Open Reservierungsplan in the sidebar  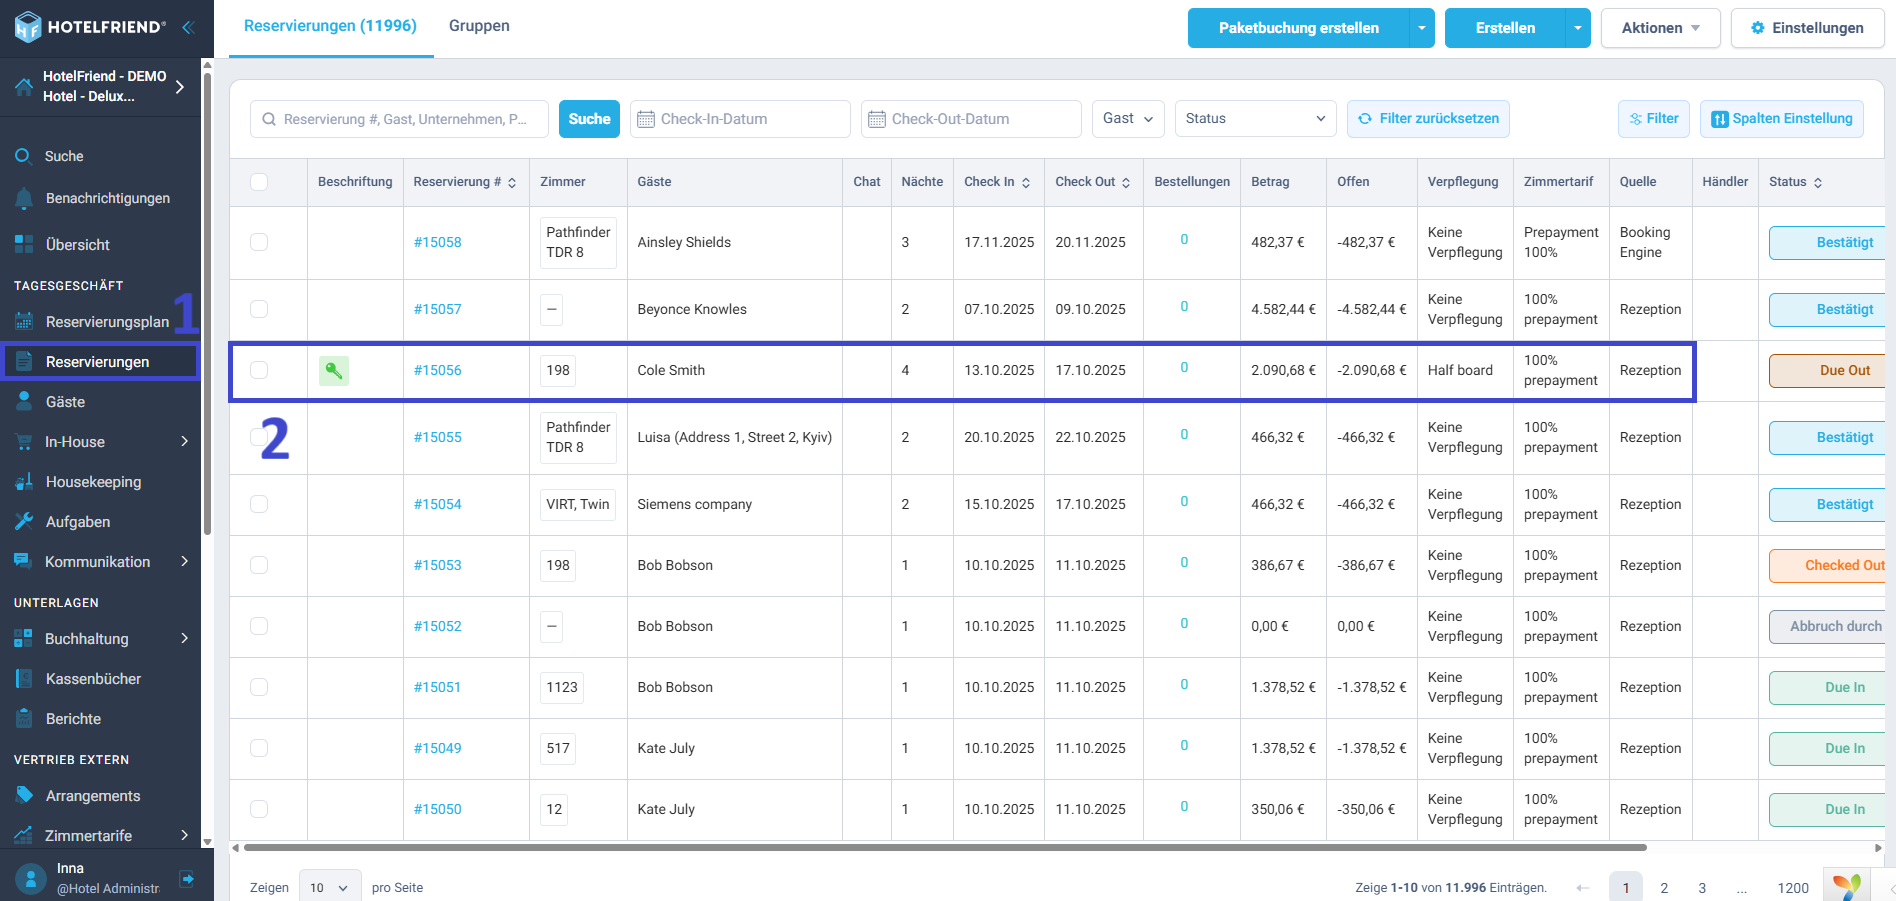point(106,322)
